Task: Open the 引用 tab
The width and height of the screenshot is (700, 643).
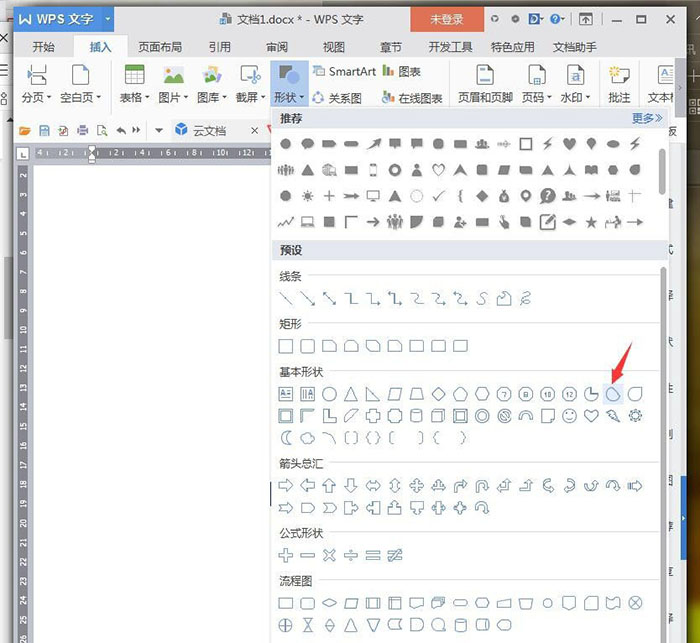Action: click(220, 47)
